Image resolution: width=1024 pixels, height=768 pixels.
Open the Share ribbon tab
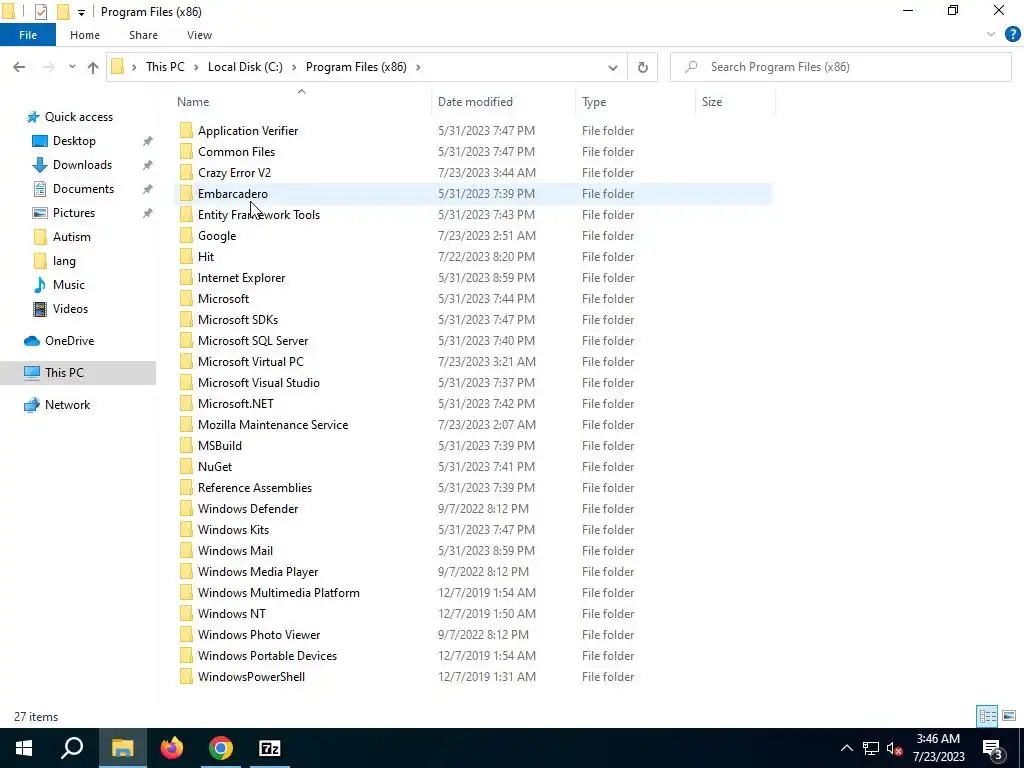pyautogui.click(x=143, y=35)
